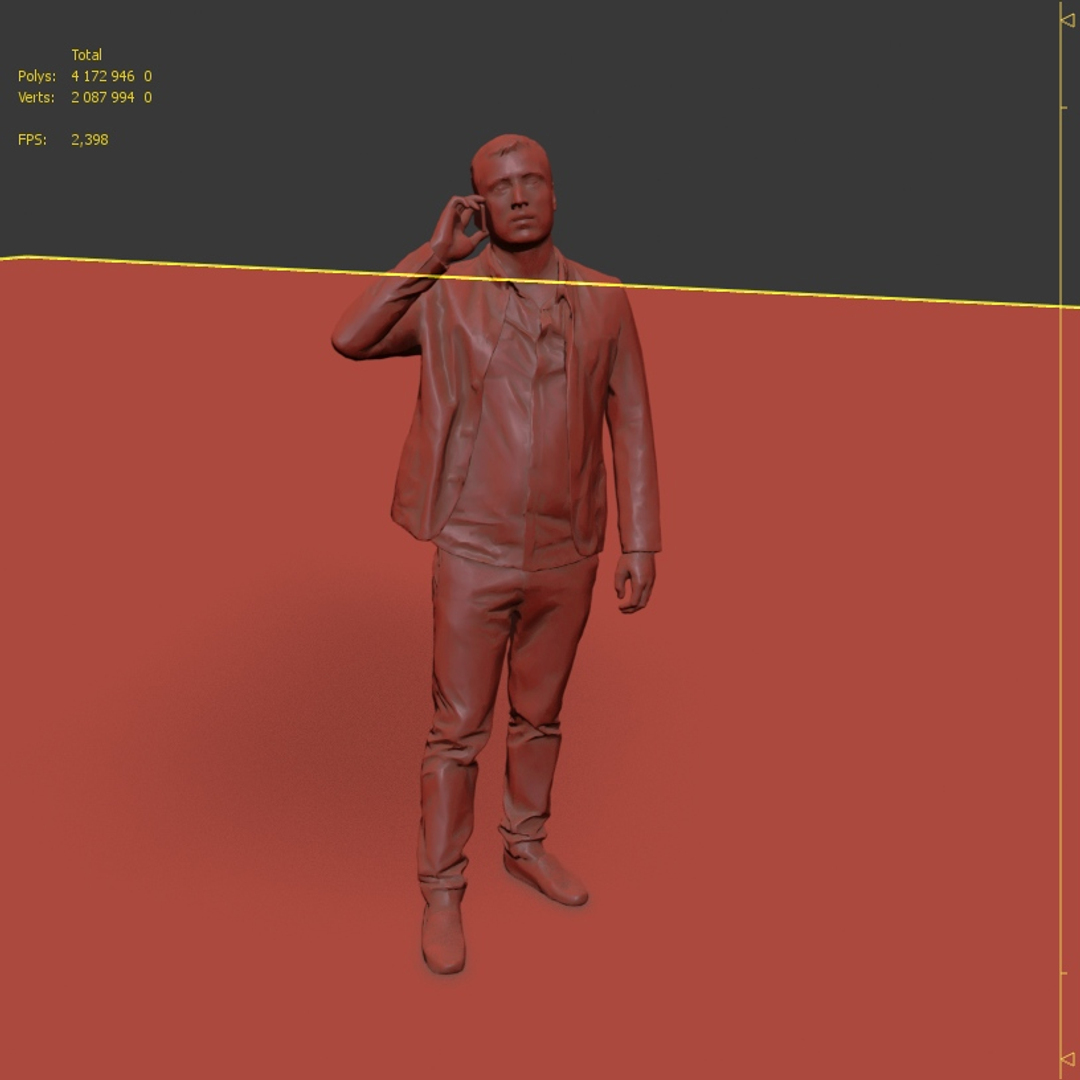Click the Verts count value 2 087 994
Screen dimensions: 1080x1080
pos(103,97)
